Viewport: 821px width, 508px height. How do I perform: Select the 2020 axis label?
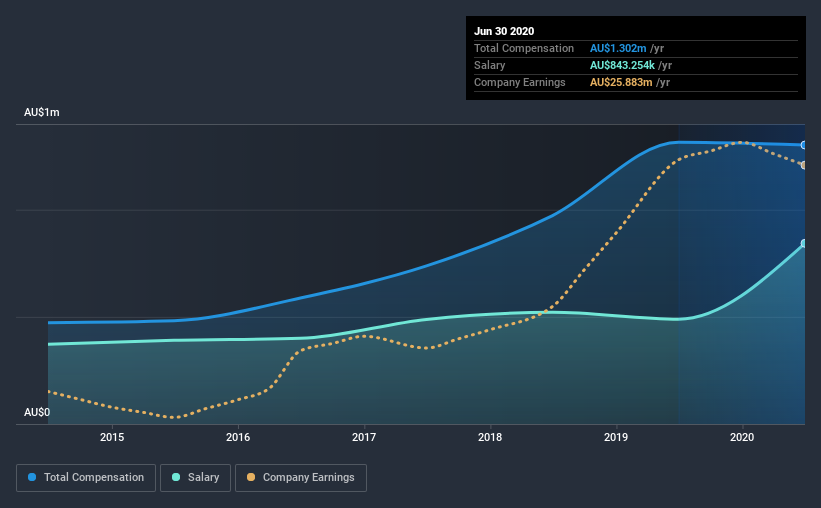click(742, 437)
